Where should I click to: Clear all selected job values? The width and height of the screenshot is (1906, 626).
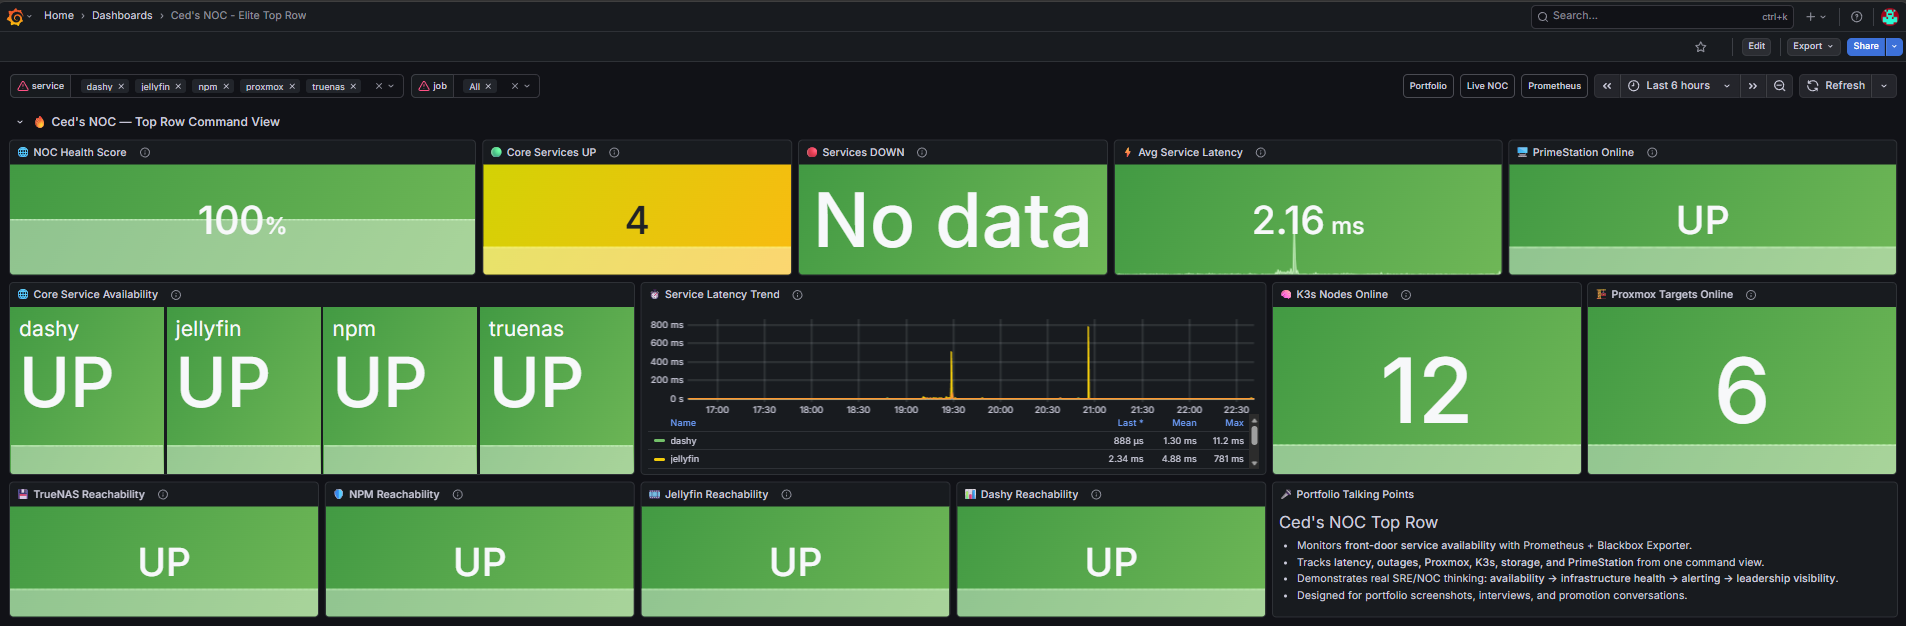coord(515,86)
